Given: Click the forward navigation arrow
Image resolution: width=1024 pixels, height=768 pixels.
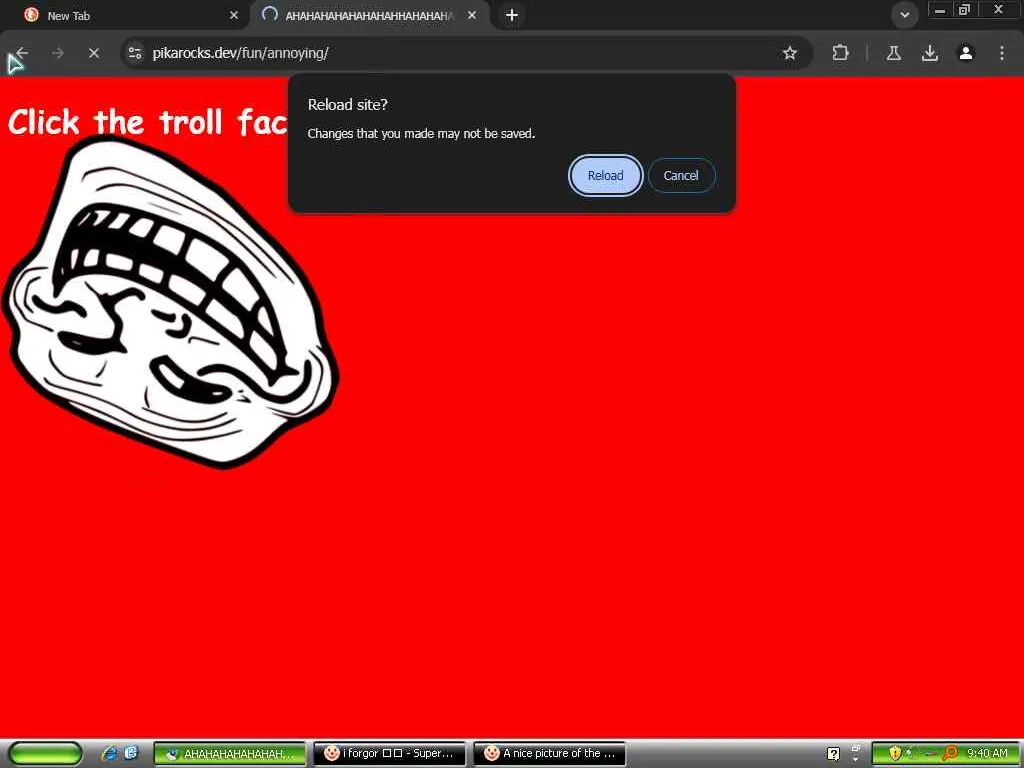Looking at the screenshot, I should coord(58,53).
